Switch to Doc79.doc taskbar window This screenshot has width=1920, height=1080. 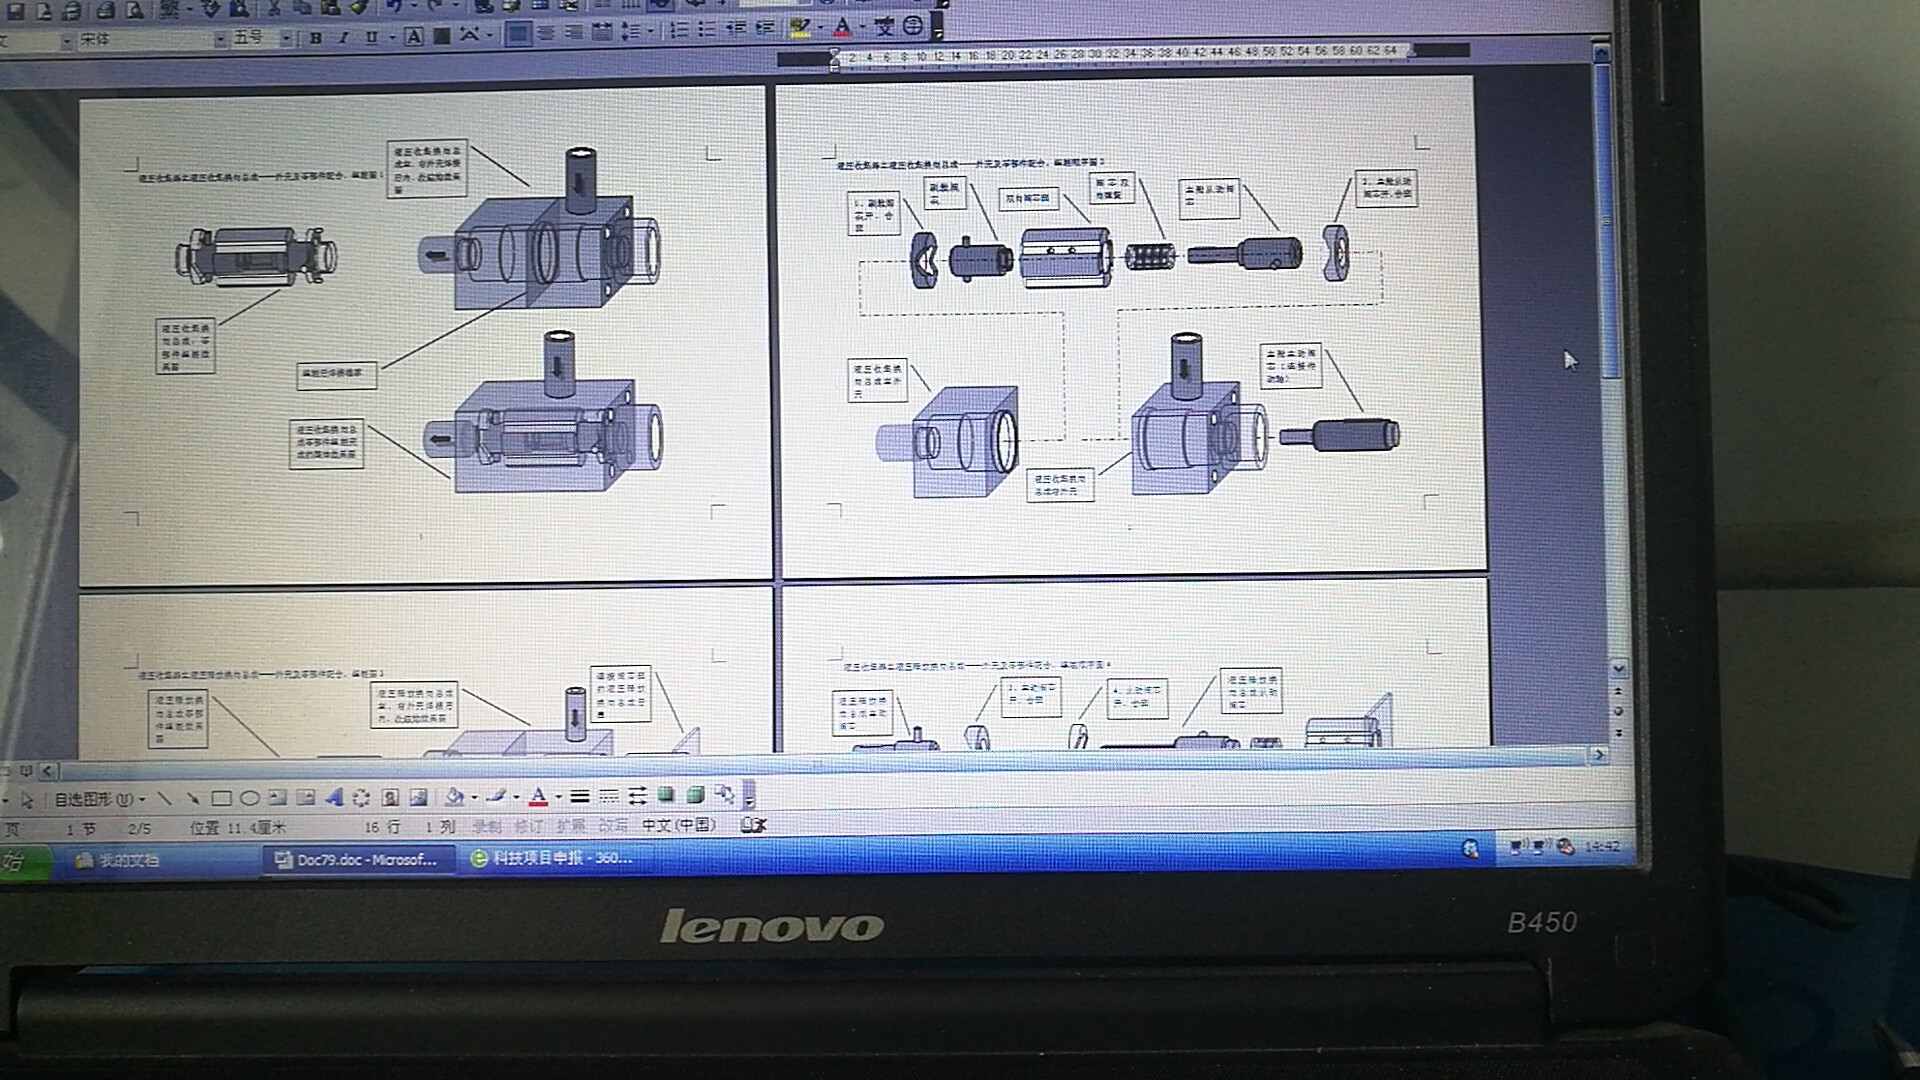358,859
